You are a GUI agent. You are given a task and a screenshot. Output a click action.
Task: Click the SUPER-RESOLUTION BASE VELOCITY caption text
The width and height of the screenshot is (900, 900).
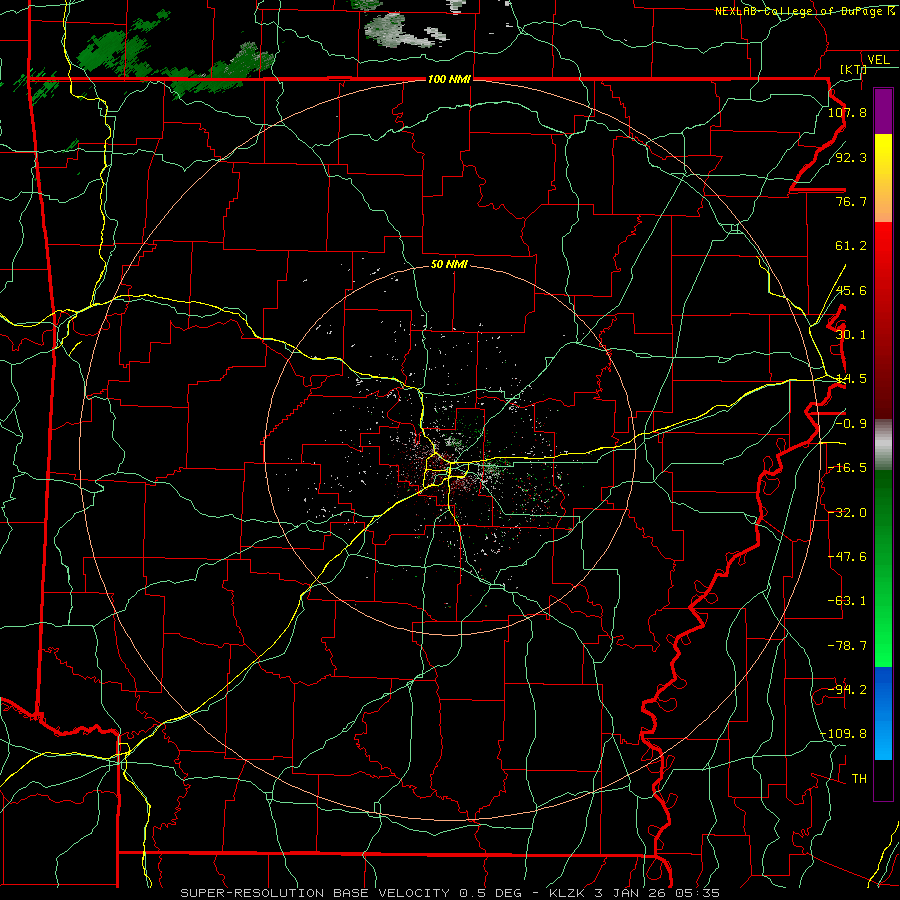(315, 893)
